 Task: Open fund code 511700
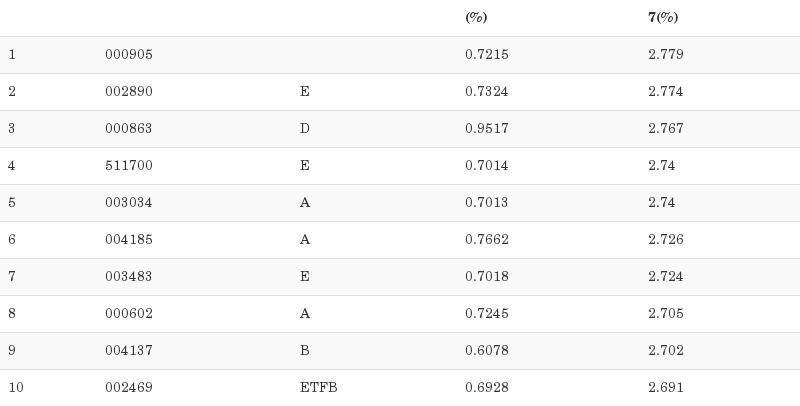point(128,166)
